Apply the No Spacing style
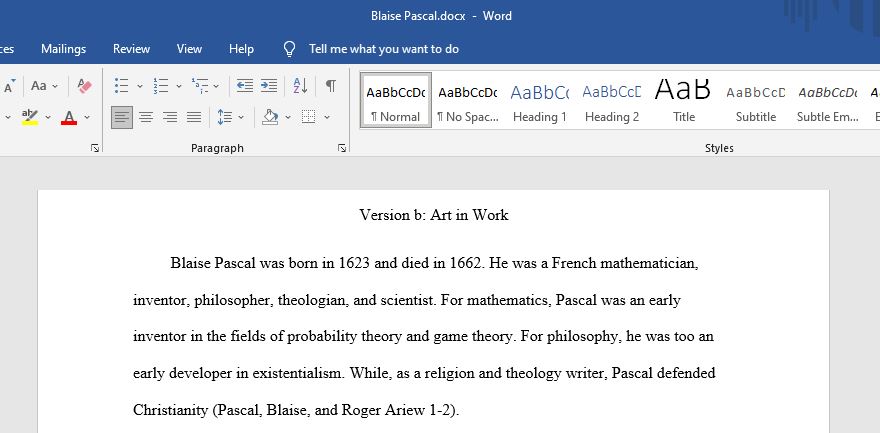880x433 pixels. coord(468,100)
